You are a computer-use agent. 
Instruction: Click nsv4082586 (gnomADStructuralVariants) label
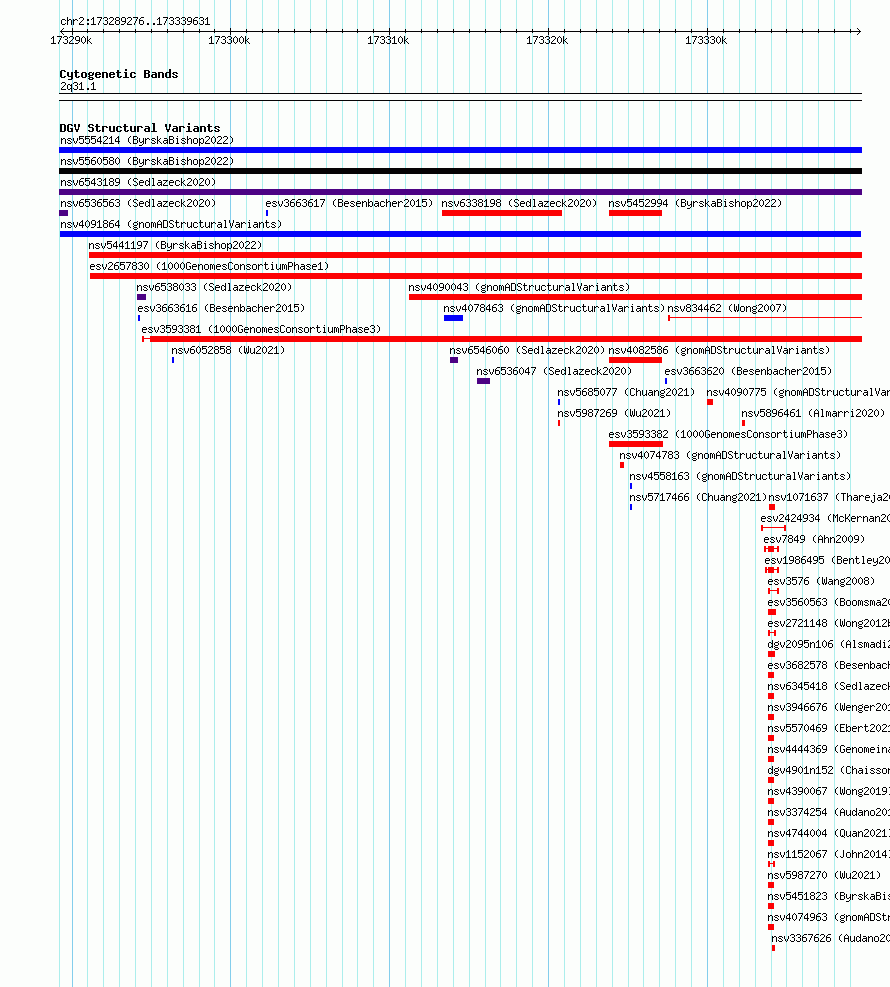coord(719,350)
